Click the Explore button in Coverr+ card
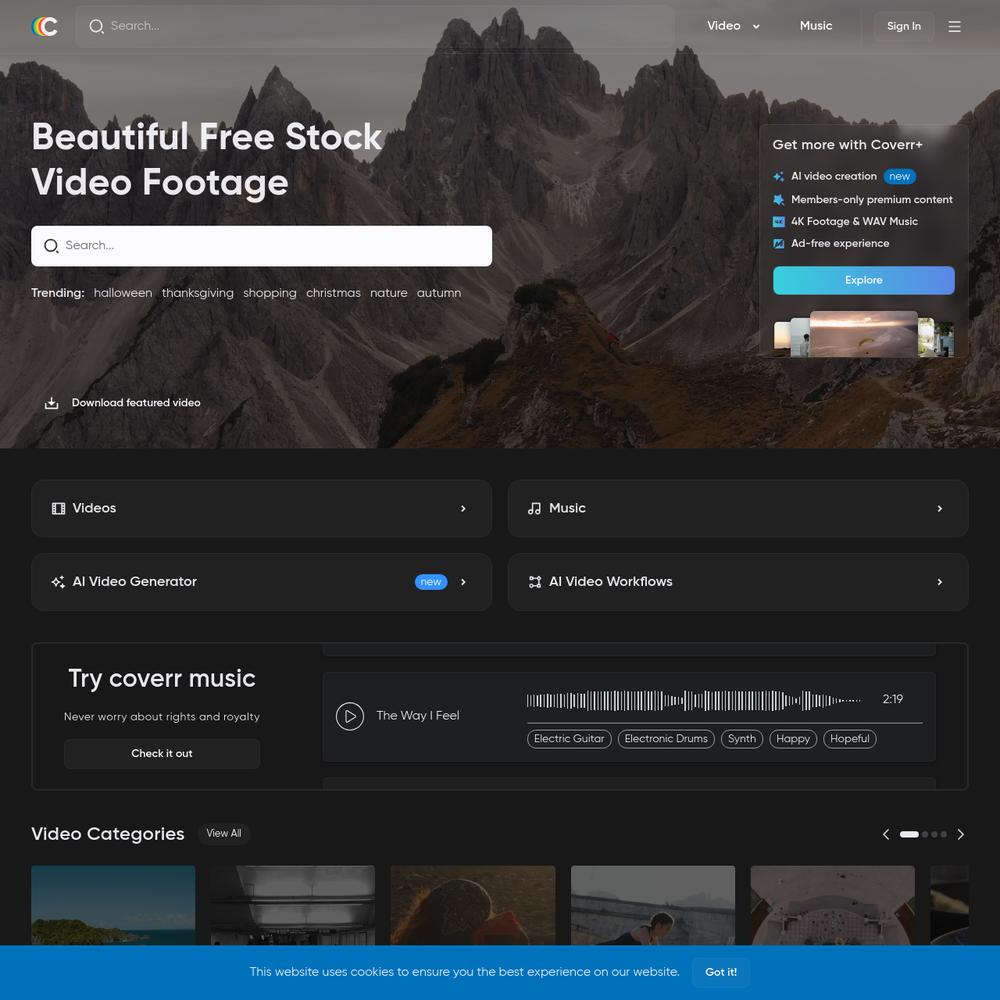The image size is (1000, 1000). [864, 280]
